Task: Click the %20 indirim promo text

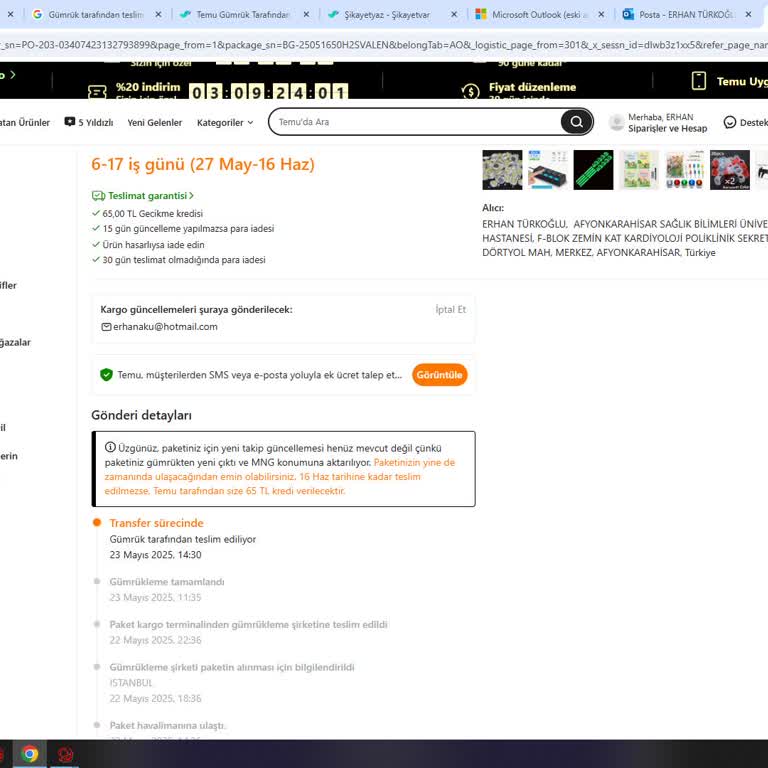Action: point(148,87)
